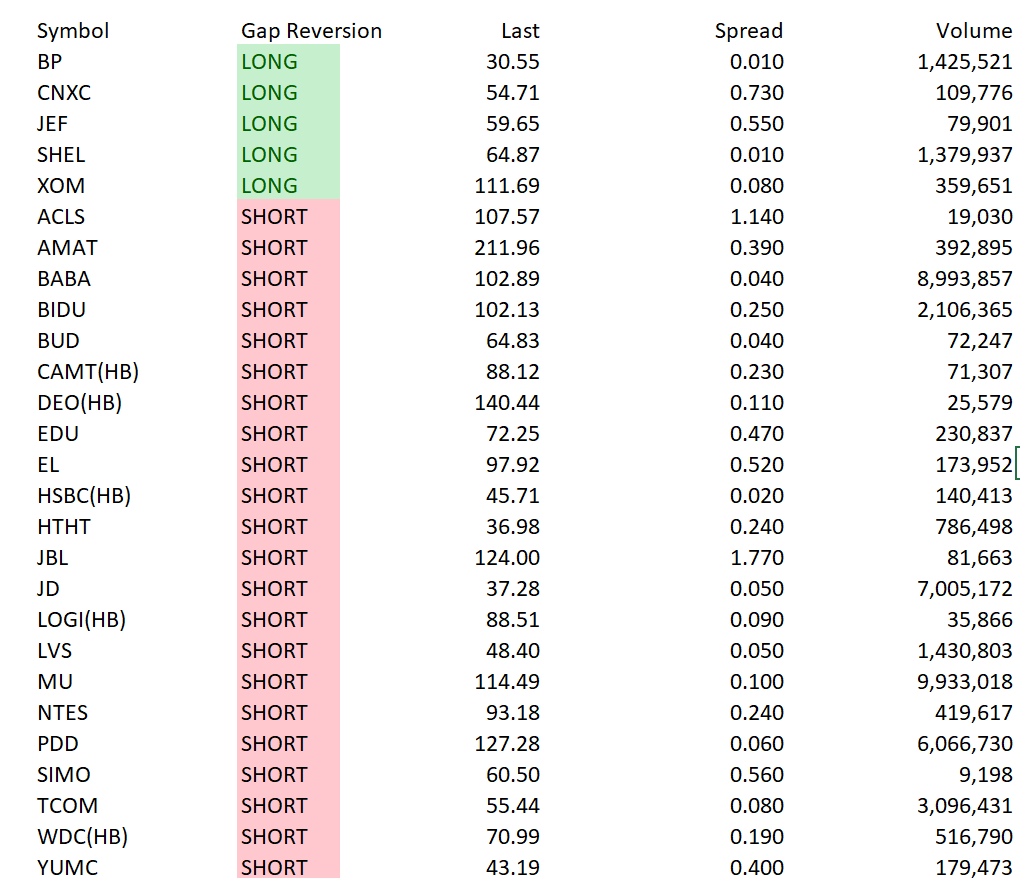Click the Gap Reversion column header
This screenshot has height=878, width=1020.
[x=311, y=31]
